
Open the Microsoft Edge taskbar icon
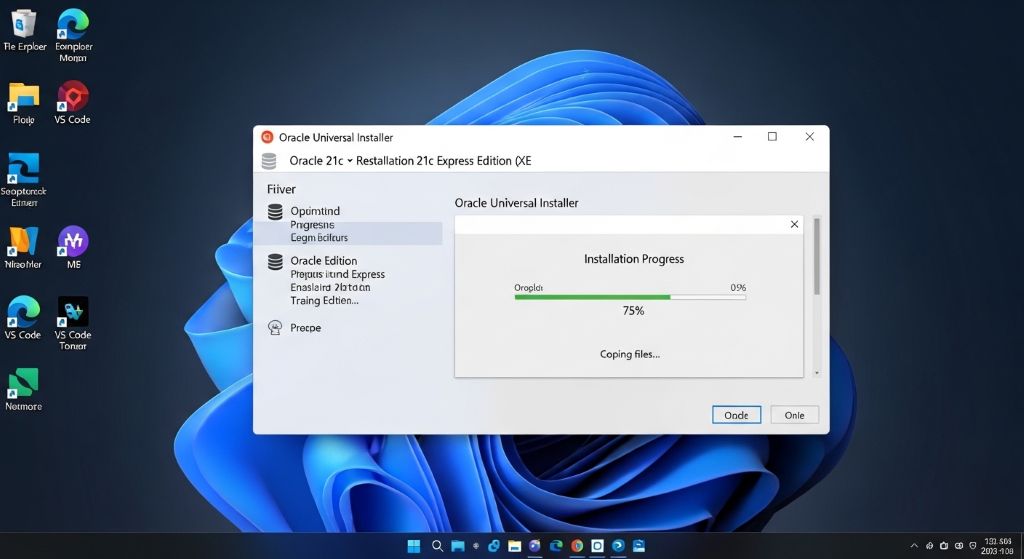point(556,546)
